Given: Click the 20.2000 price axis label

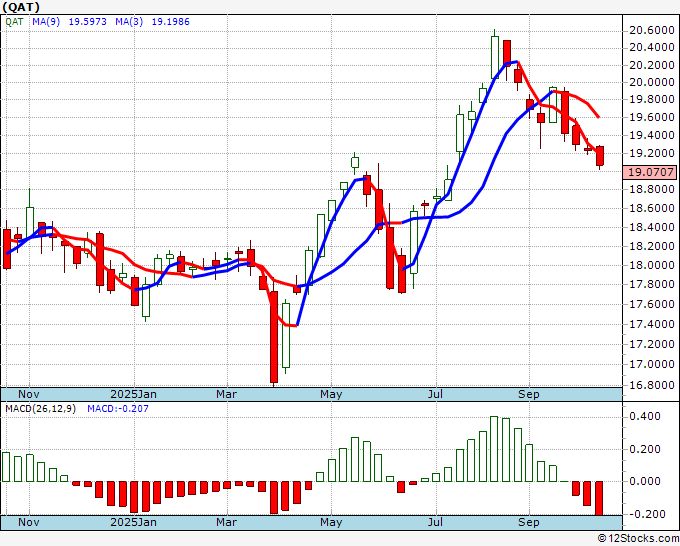Looking at the screenshot, I should click(x=651, y=65).
